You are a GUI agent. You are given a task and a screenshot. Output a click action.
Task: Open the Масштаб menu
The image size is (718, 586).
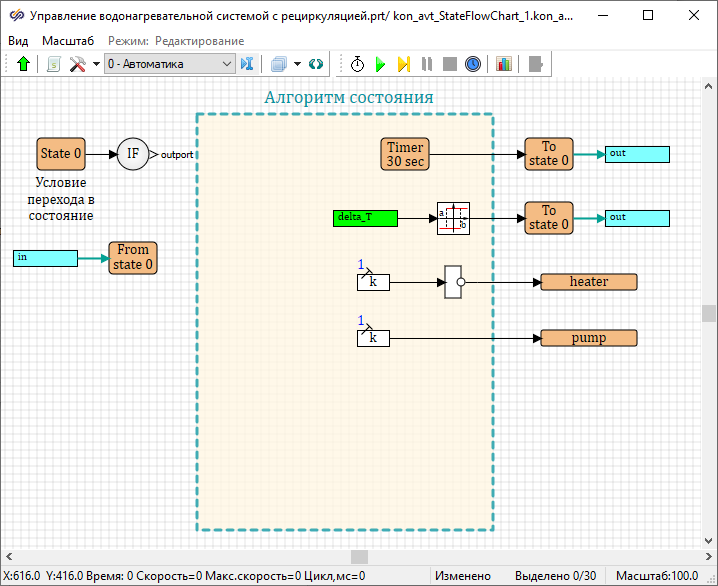pyautogui.click(x=68, y=41)
